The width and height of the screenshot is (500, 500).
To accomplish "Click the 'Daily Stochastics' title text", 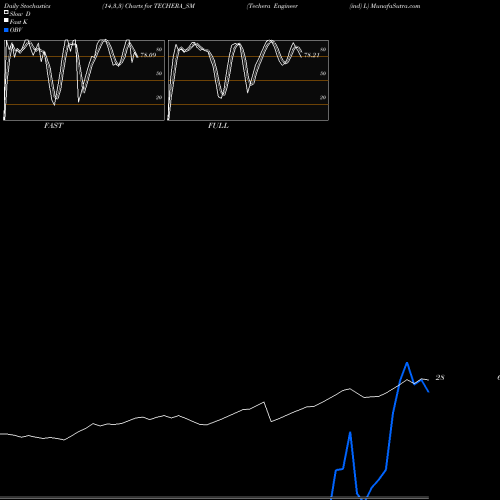I will (x=27, y=6).
